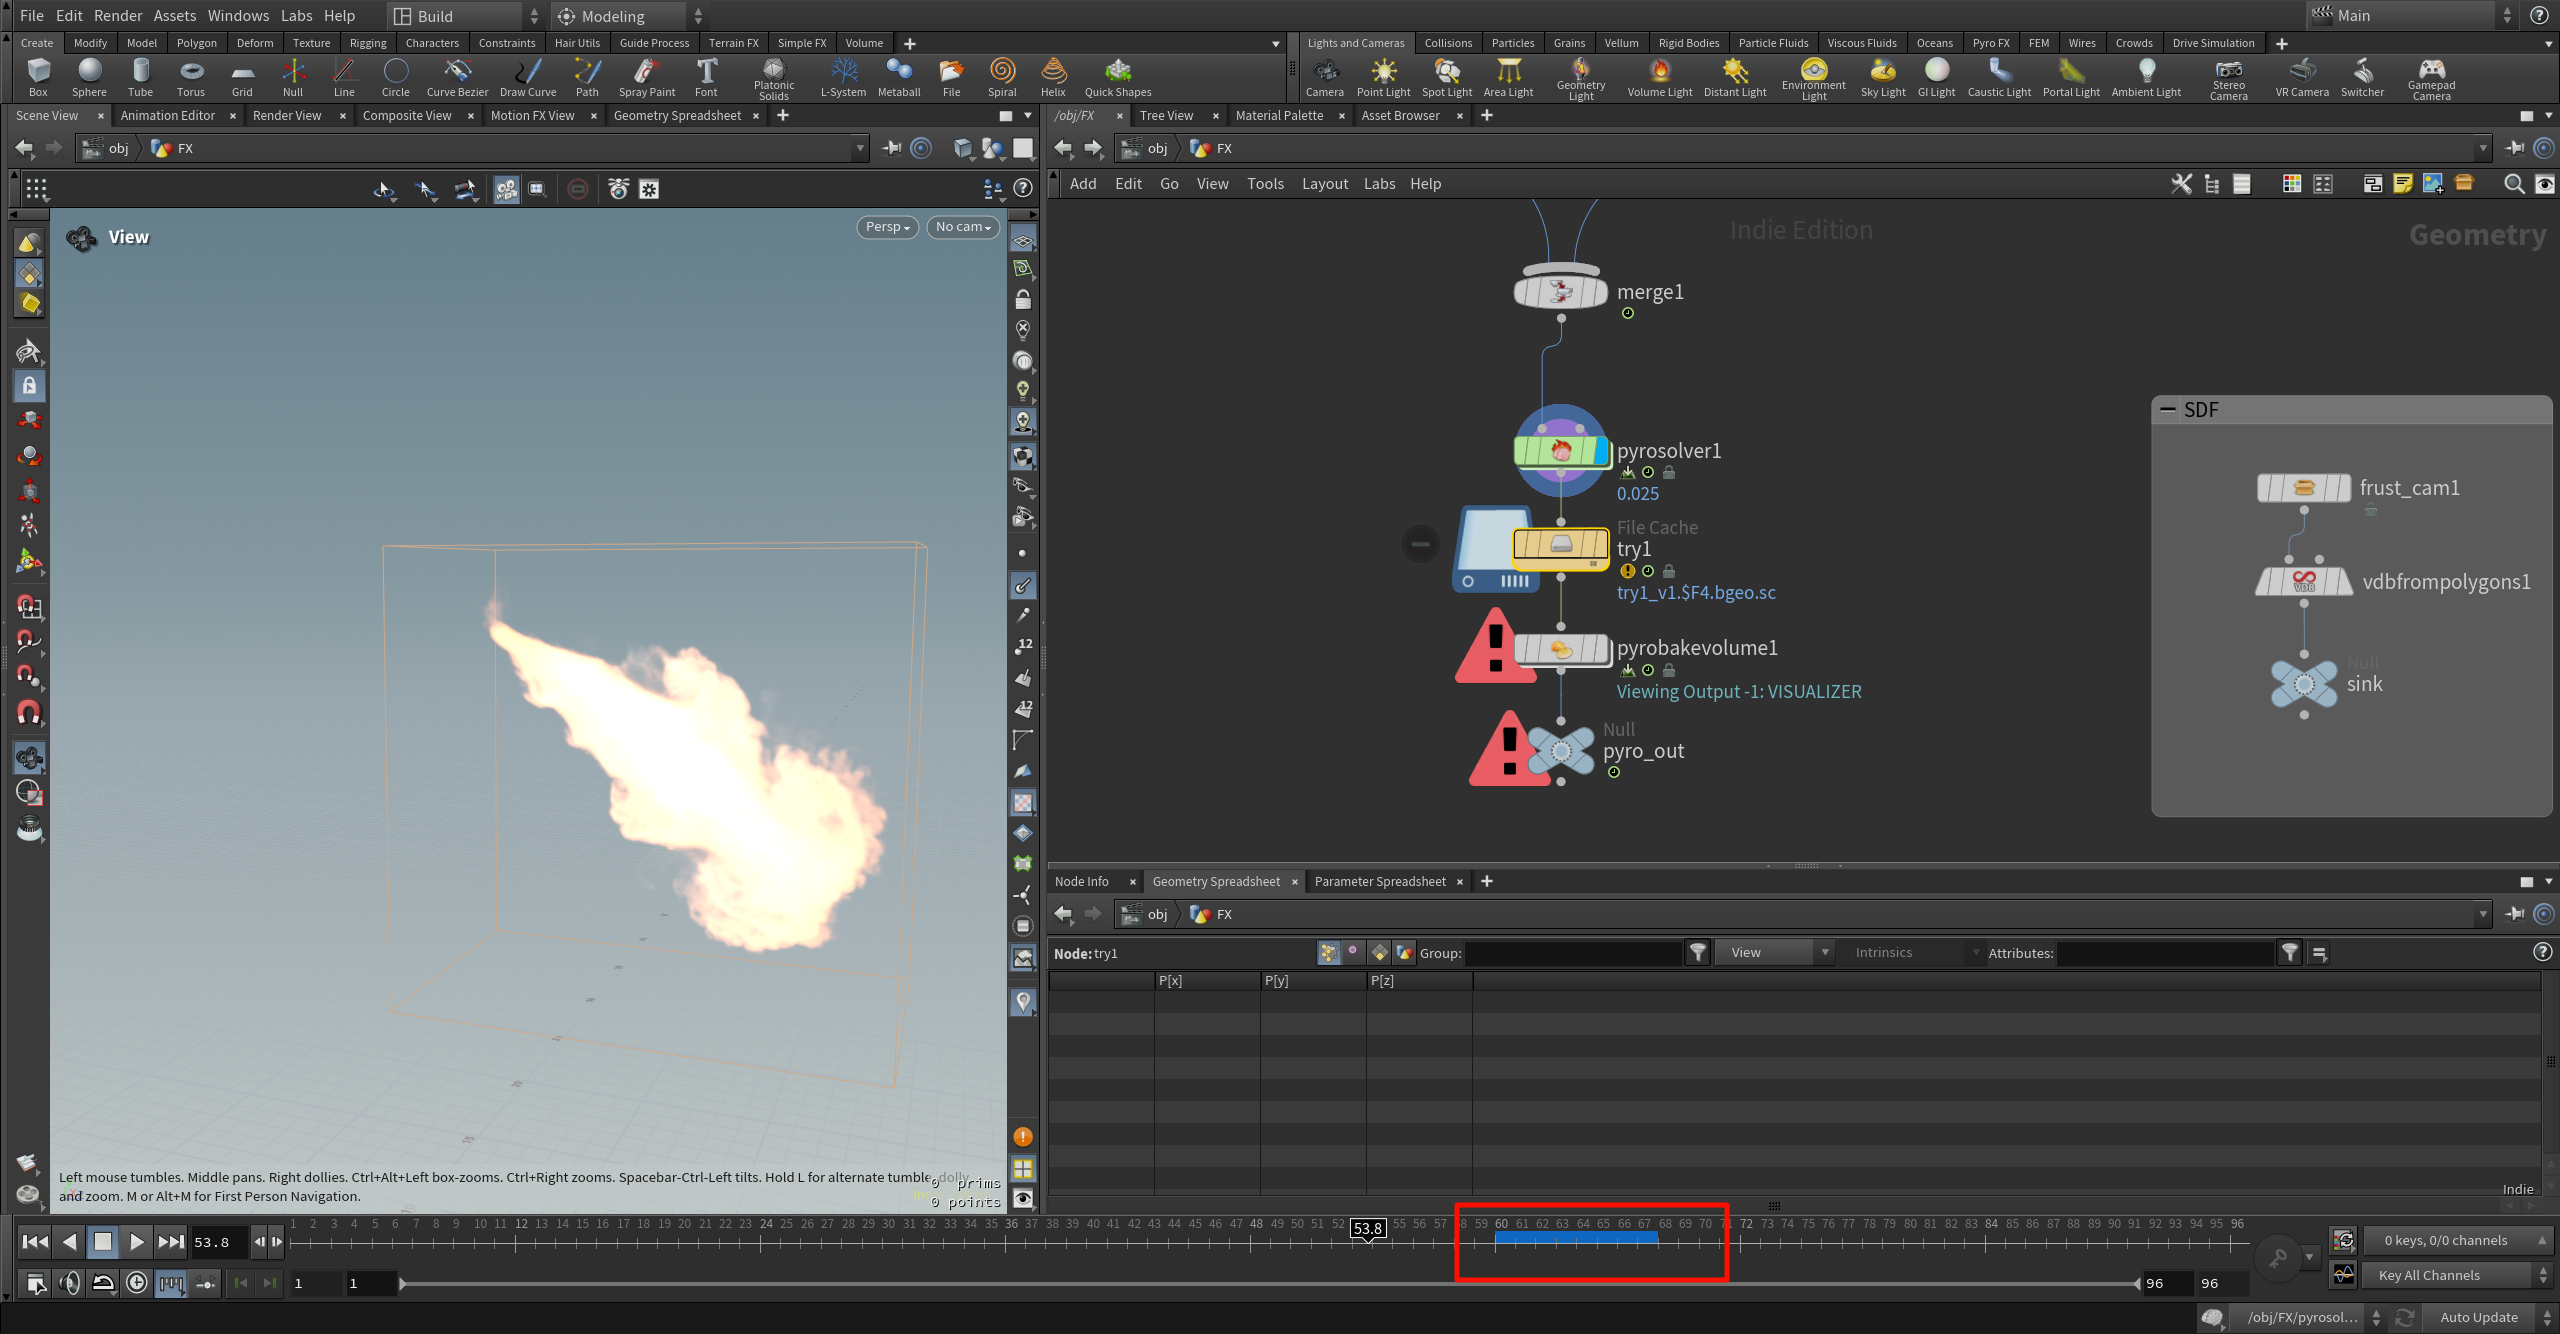The image size is (2560, 1334).
Task: Collapse the SDF network box
Action: point(2168,410)
